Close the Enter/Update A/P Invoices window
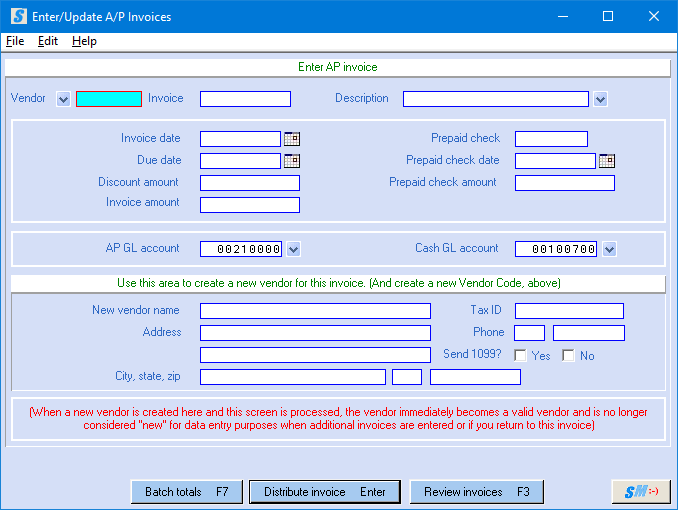Image resolution: width=678 pixels, height=510 pixels. pos(654,16)
